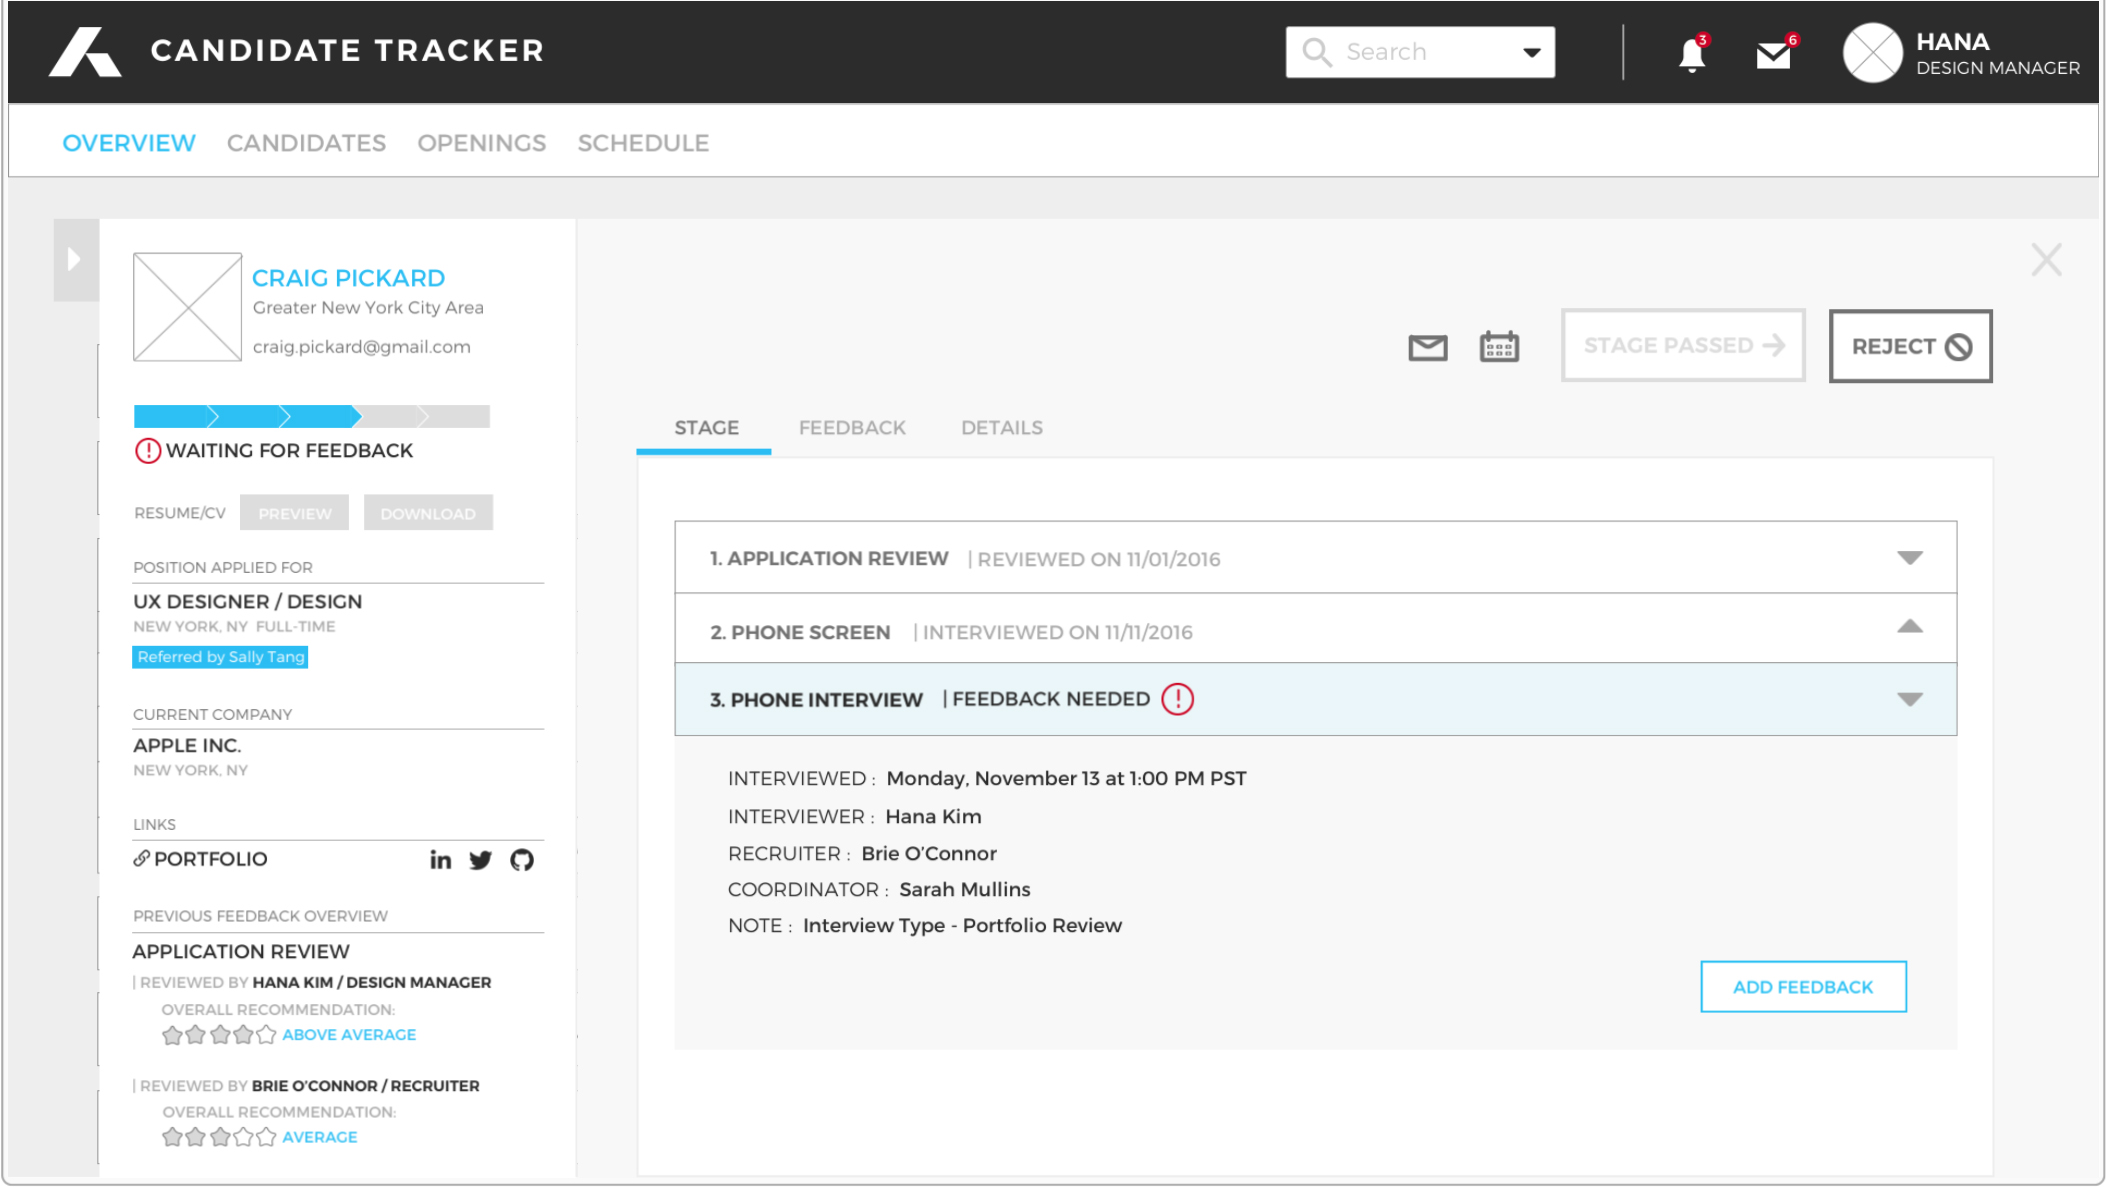Click Referred by Sally Tang tag
The height and width of the screenshot is (1187, 2106).
pos(220,657)
